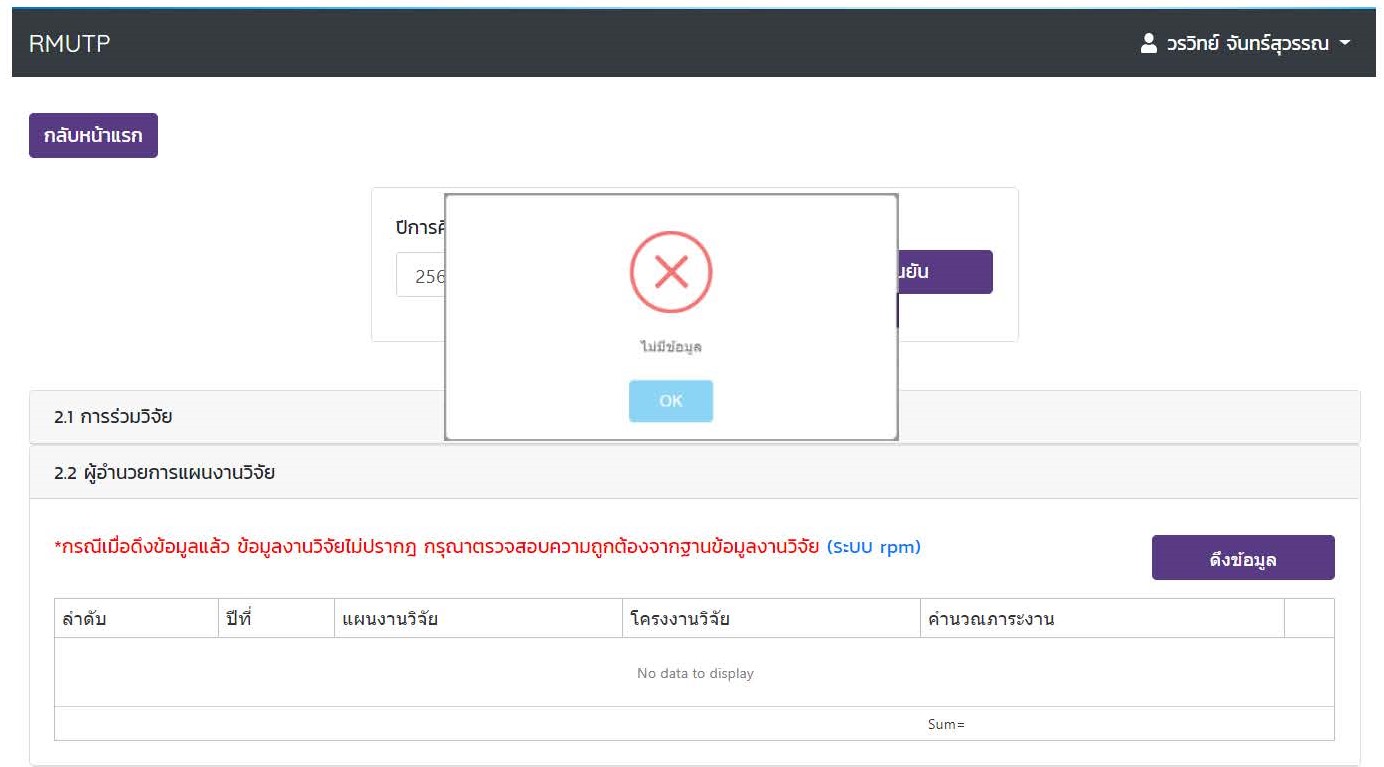Click the RMUTP brand link
The height and width of the screenshot is (767, 1384).
(69, 44)
